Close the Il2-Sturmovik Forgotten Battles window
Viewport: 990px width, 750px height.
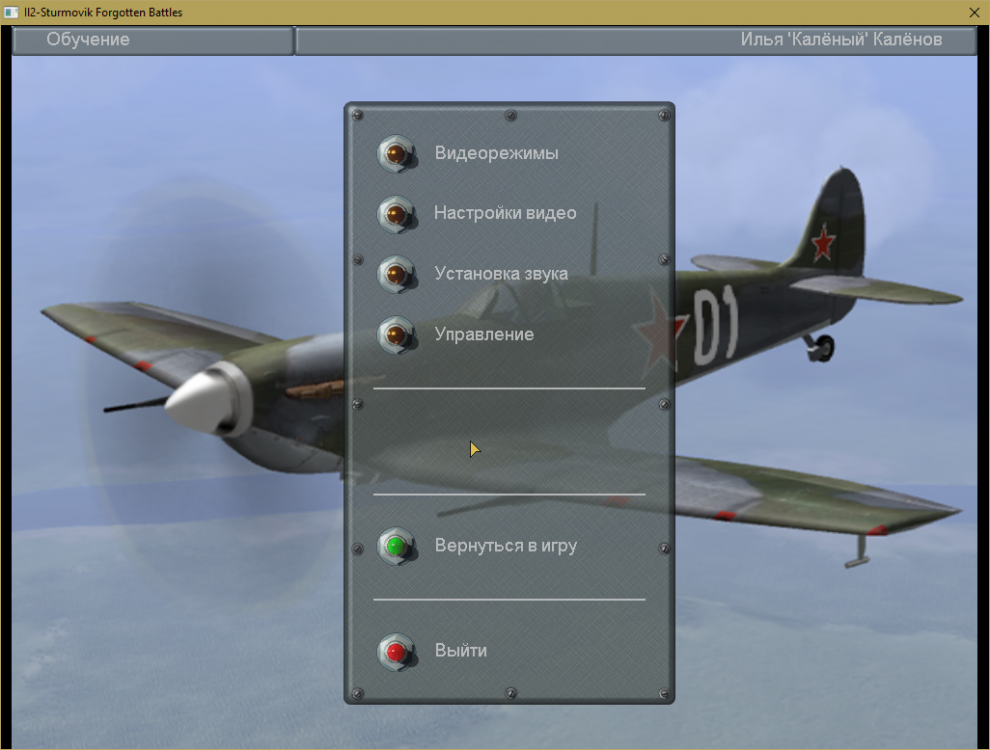(x=974, y=12)
